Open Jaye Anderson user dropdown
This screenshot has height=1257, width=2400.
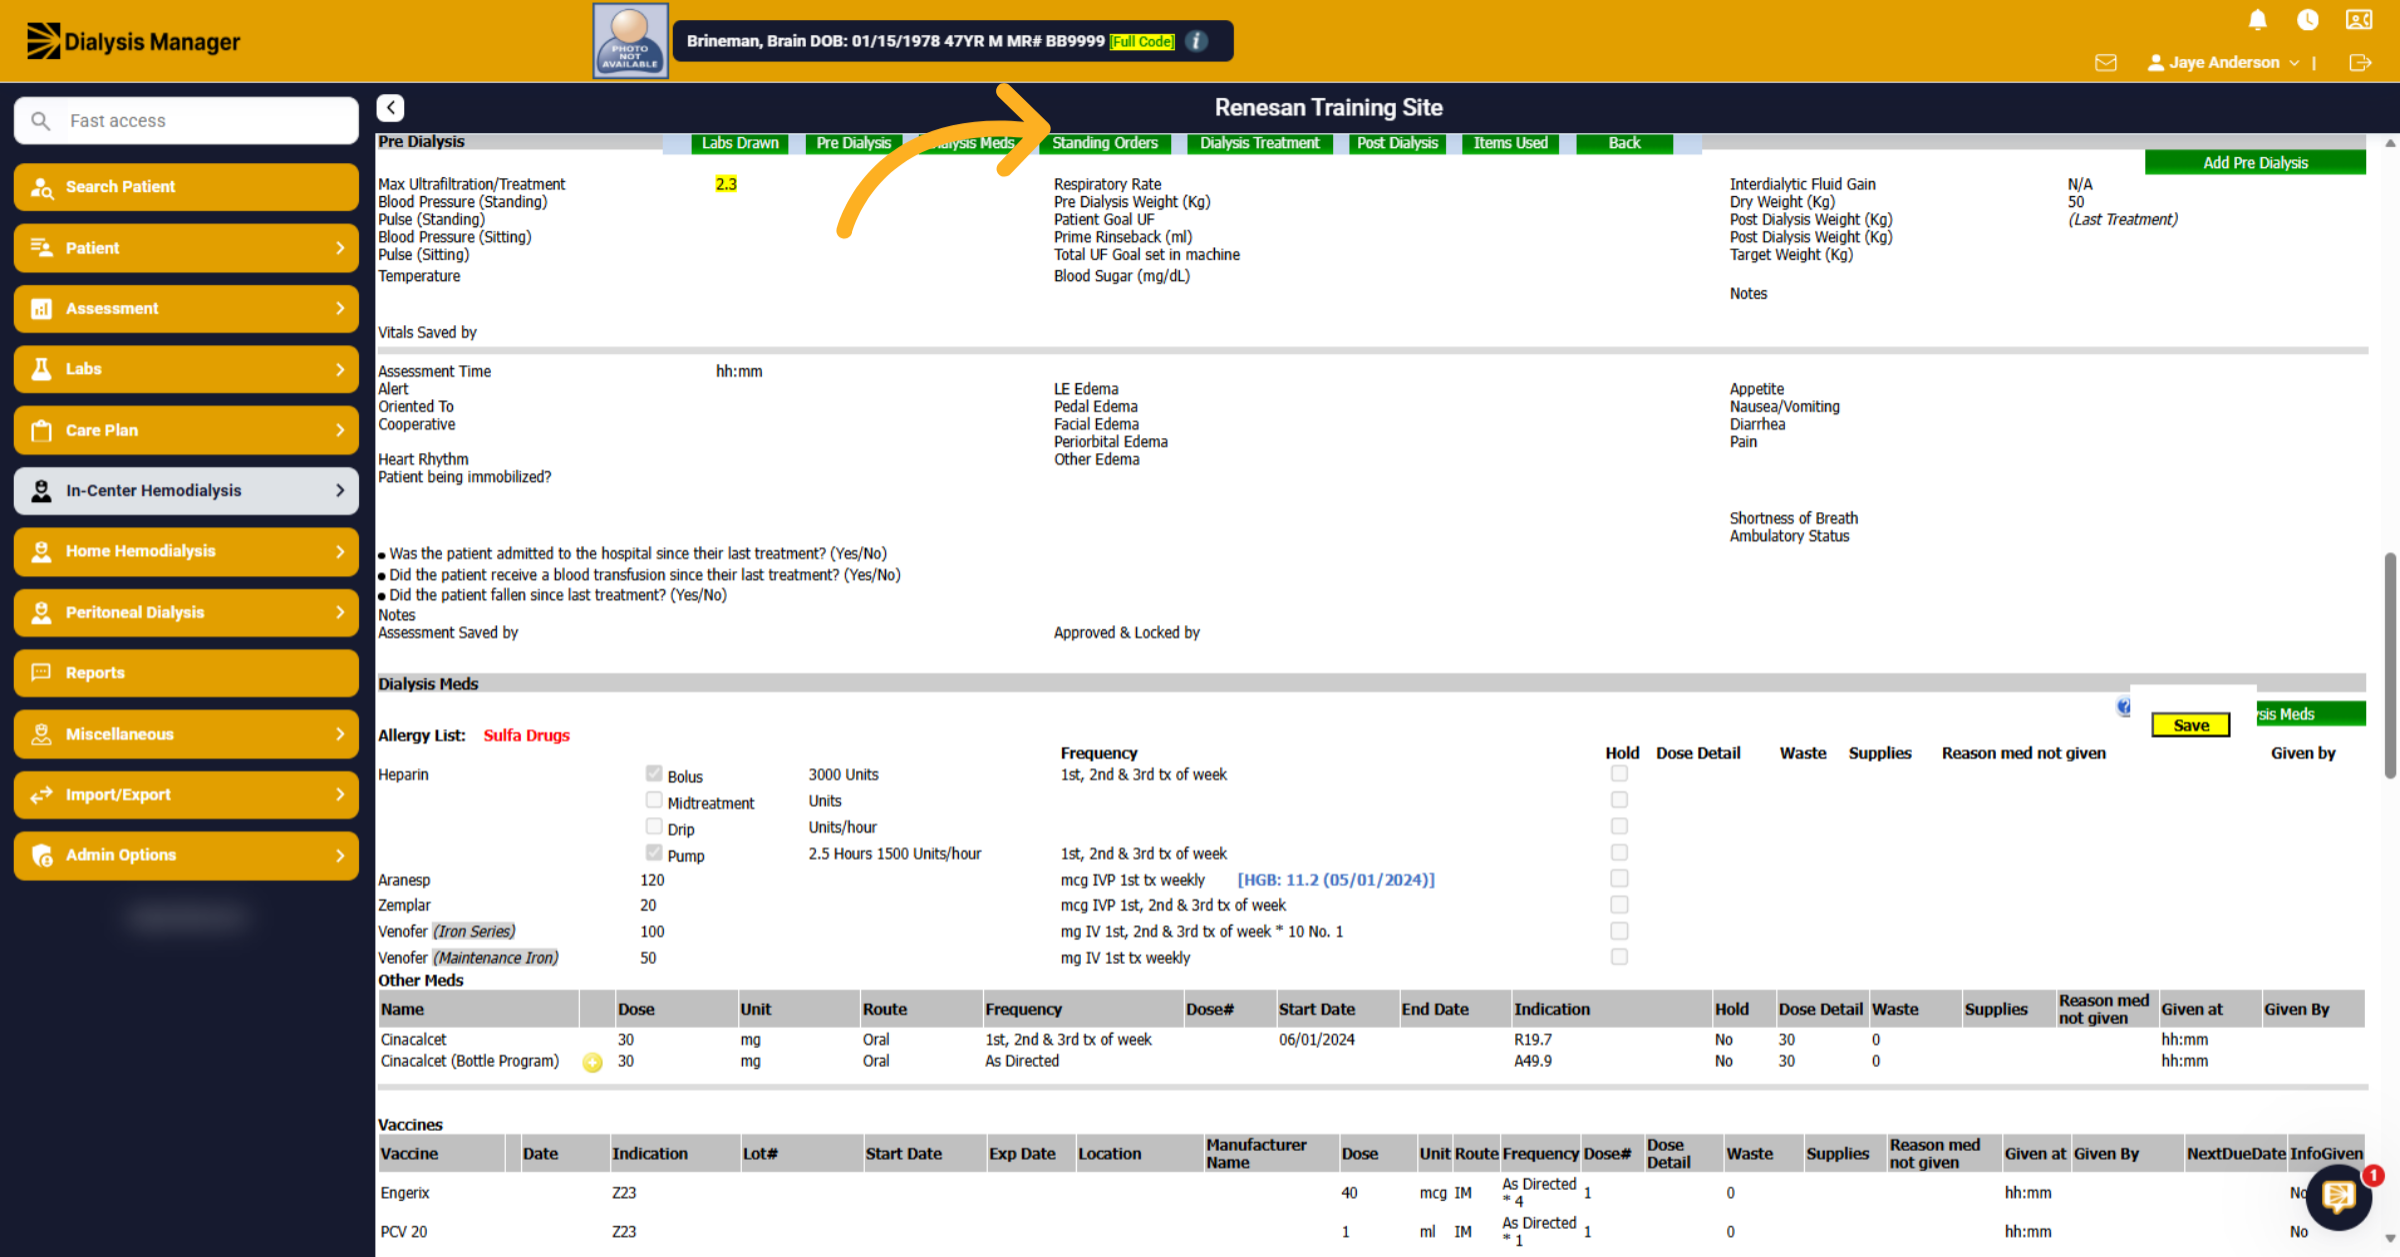point(2223,62)
